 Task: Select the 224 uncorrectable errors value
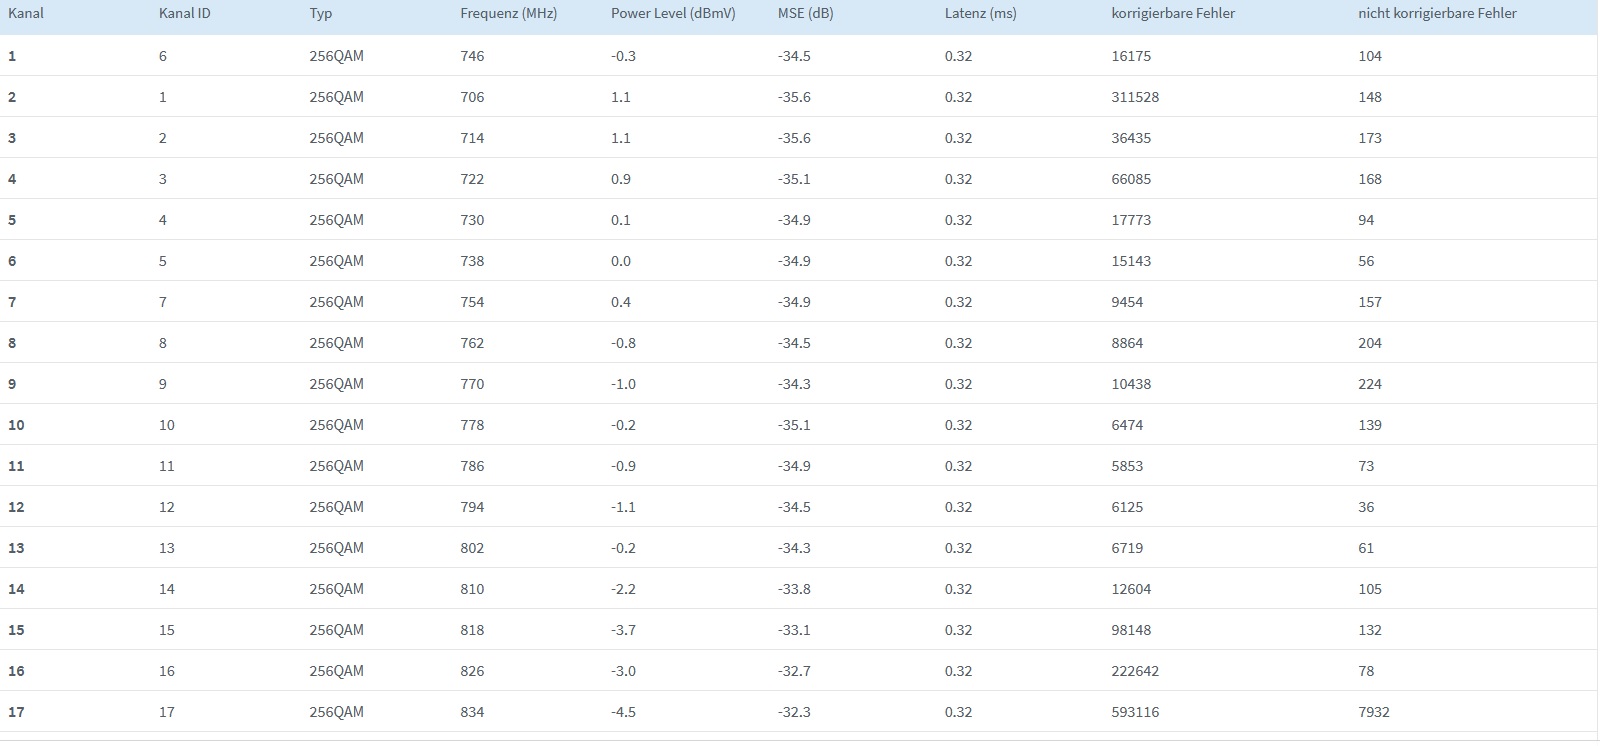tap(1370, 384)
